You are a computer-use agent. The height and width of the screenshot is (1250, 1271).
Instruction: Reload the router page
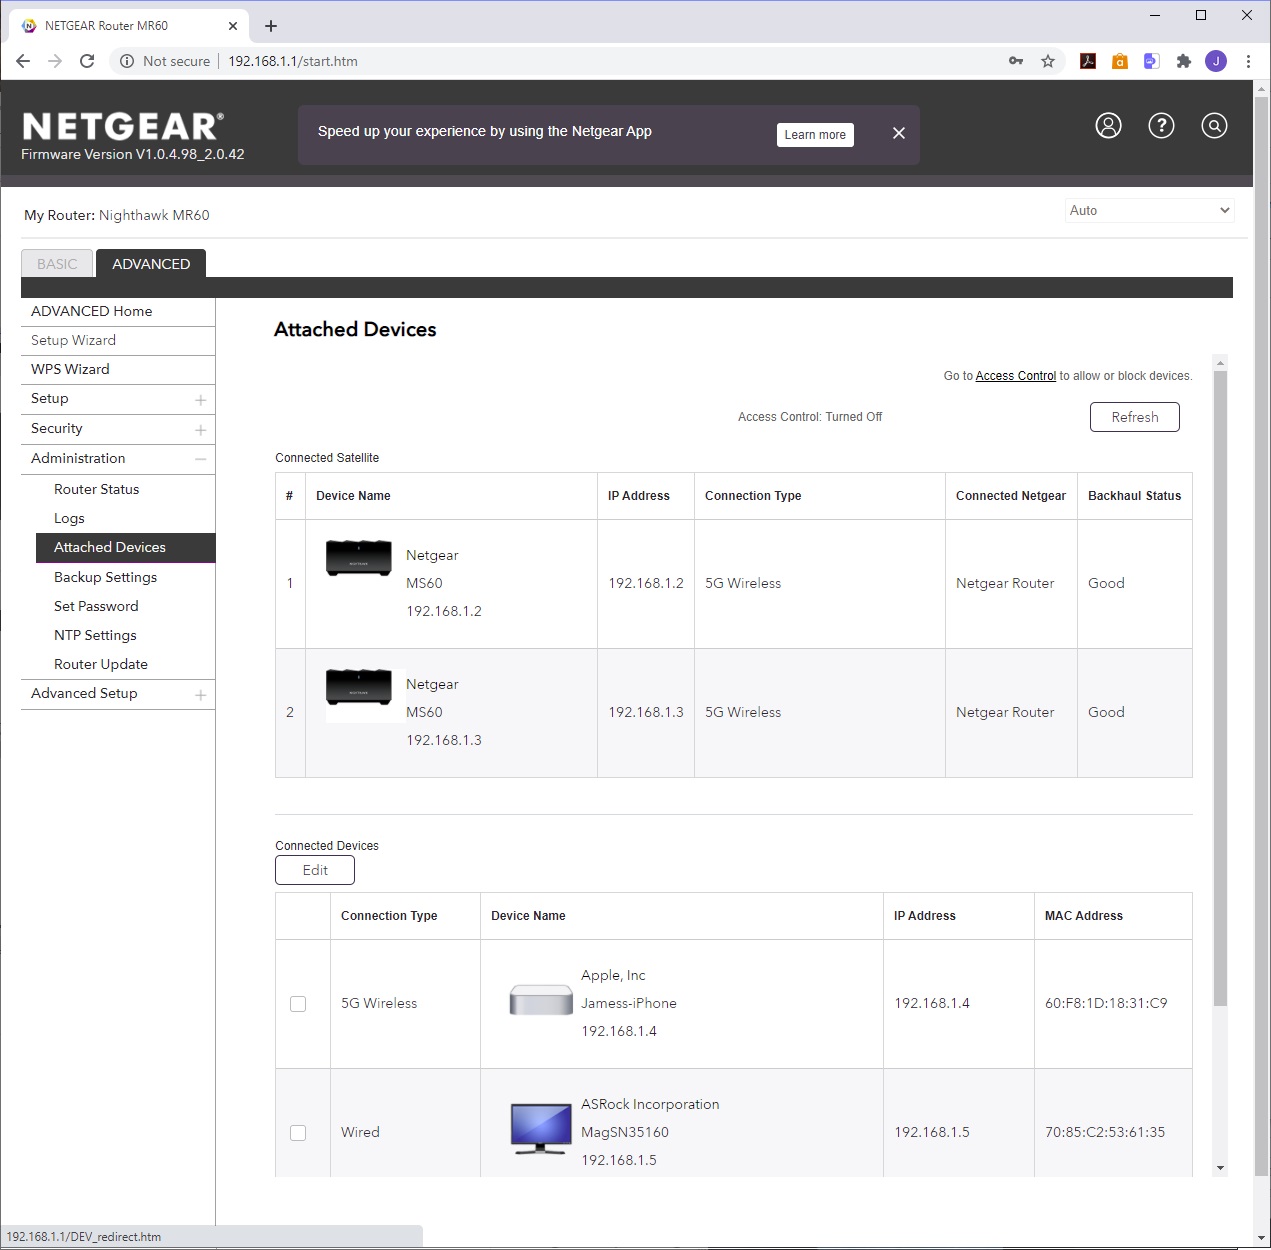coord(87,61)
